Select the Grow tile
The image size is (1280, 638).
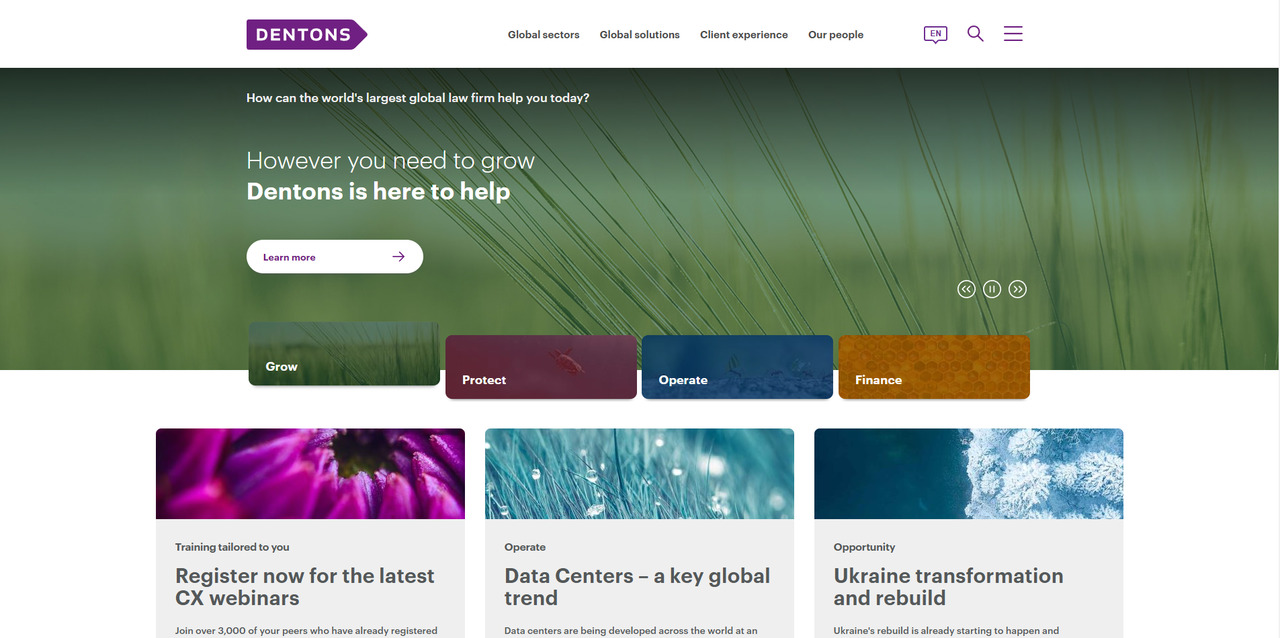[344, 354]
